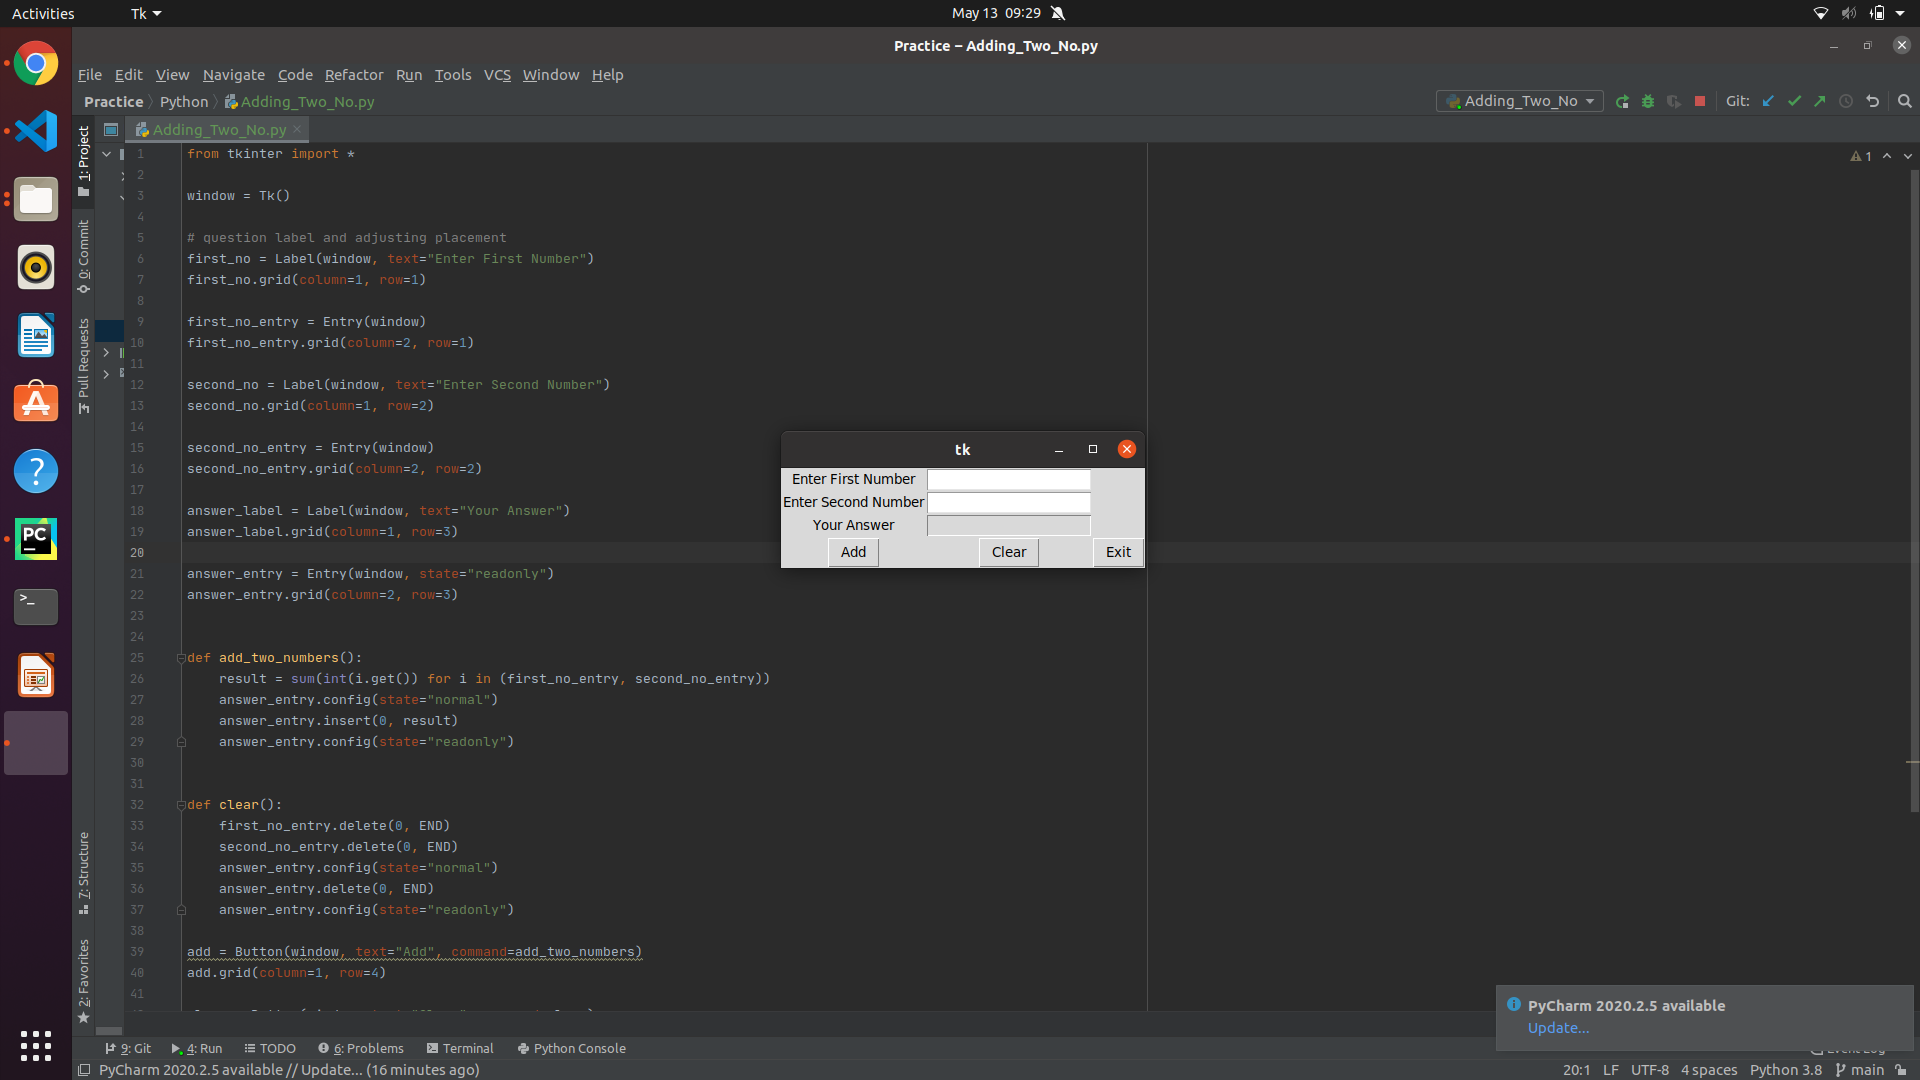Collapse the add_two_numbers function fold marker
The width and height of the screenshot is (1920, 1080).
181,658
